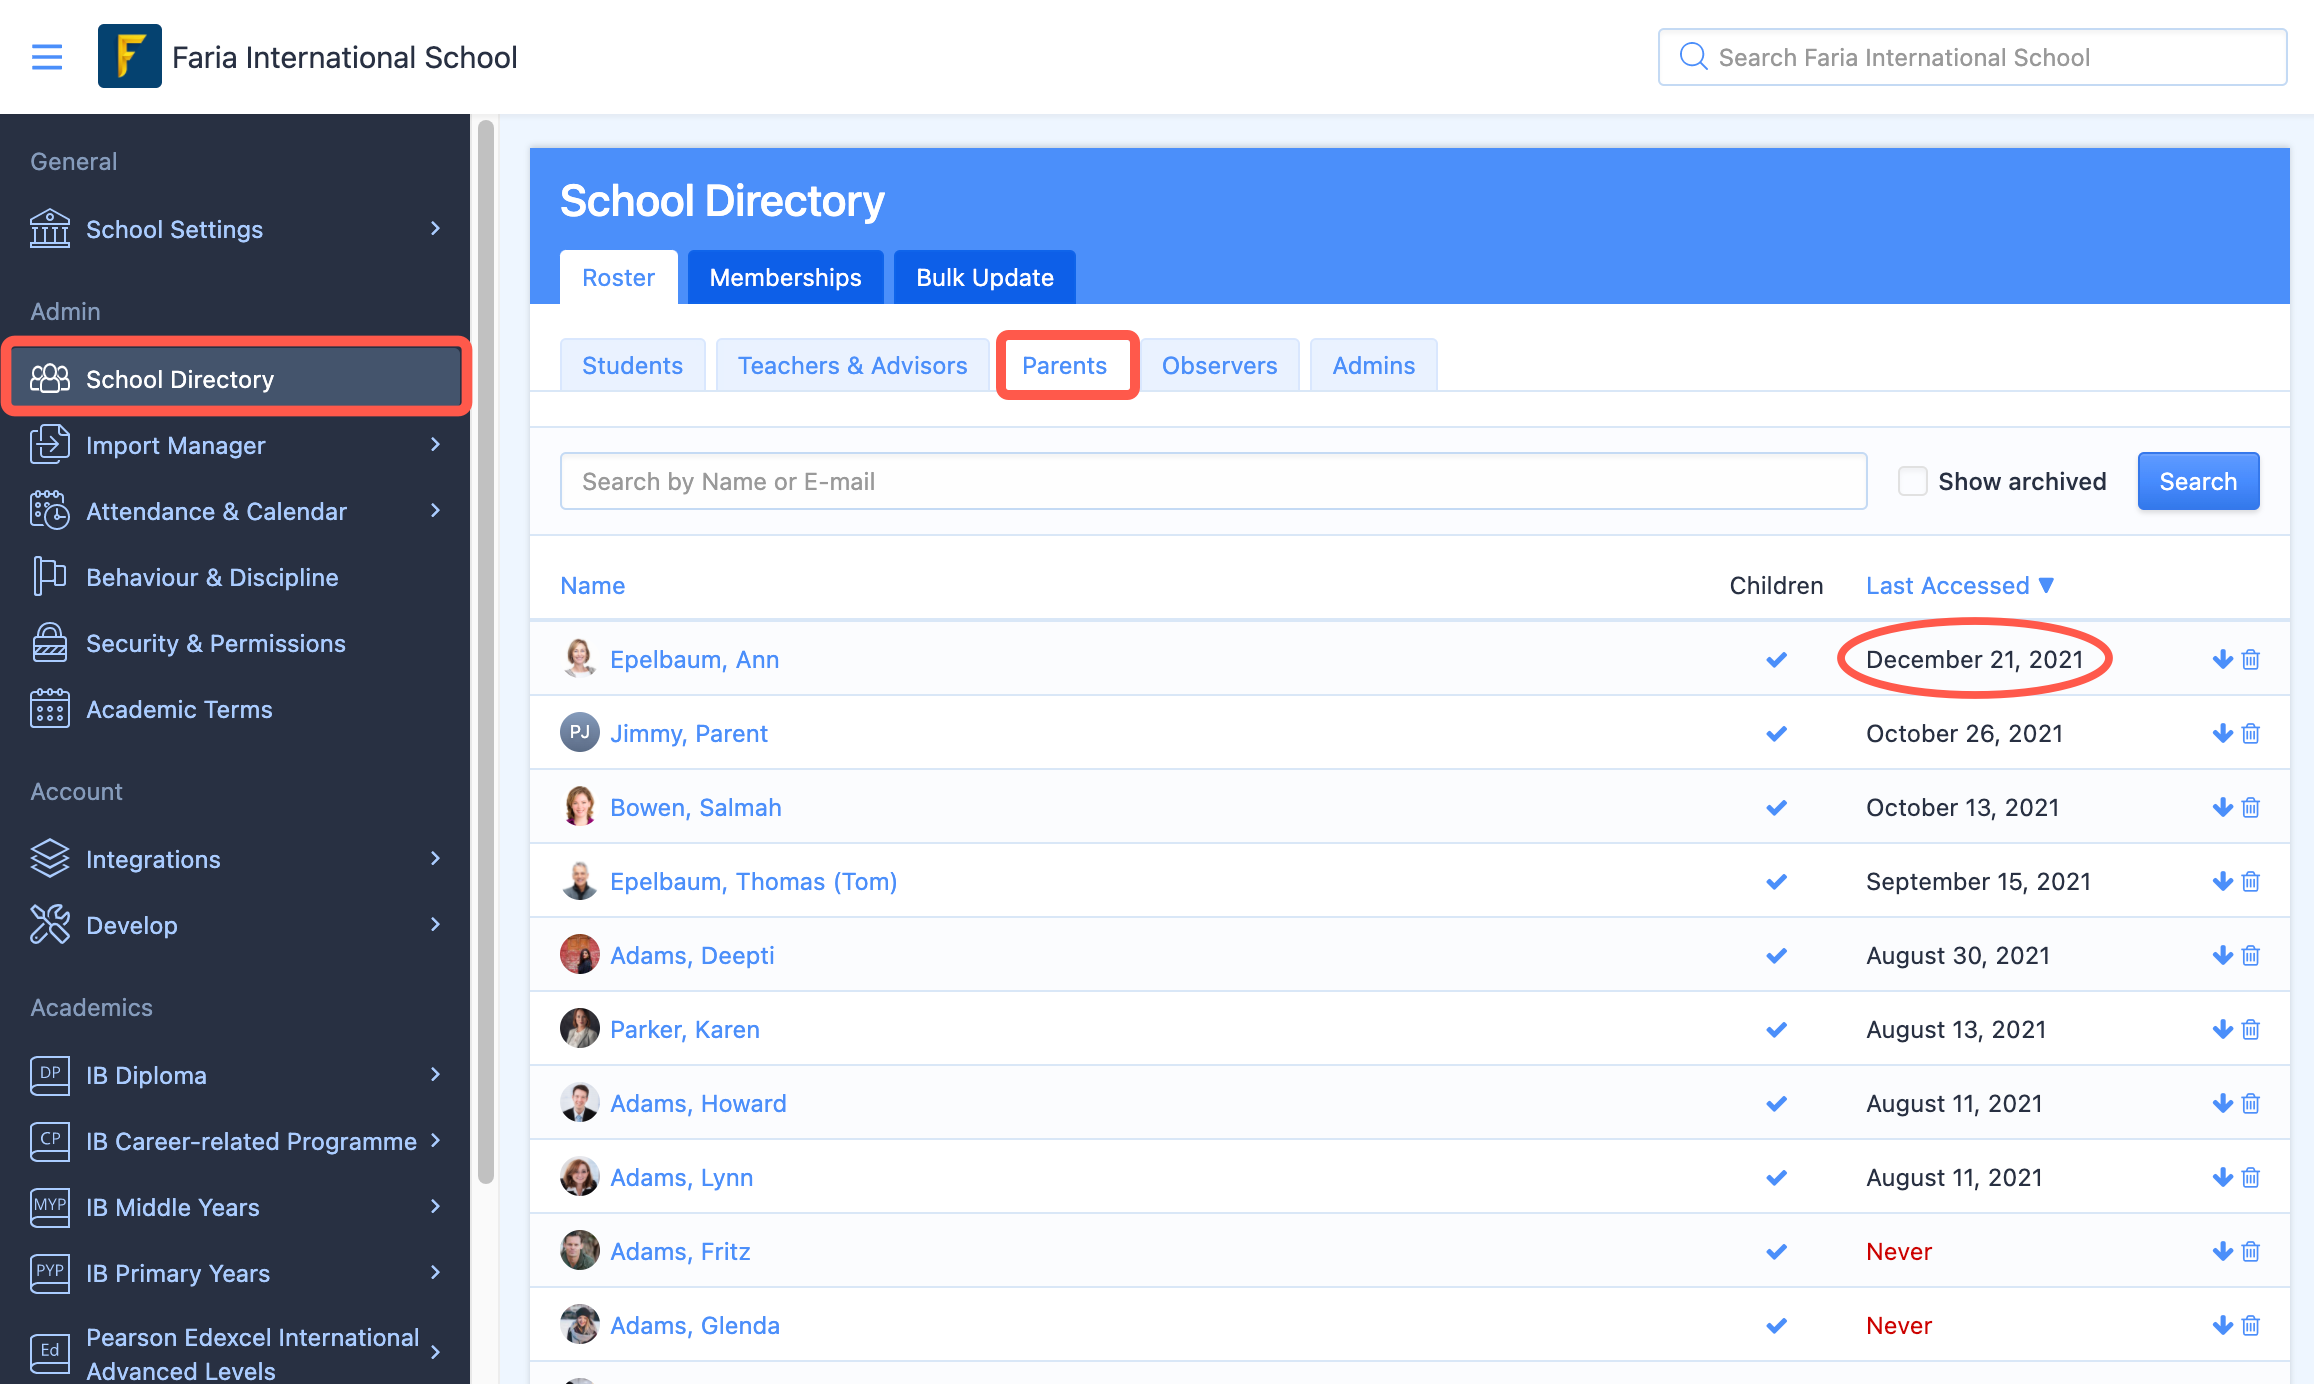Select the Parents tab
Image resolution: width=2314 pixels, height=1384 pixels.
click(1064, 365)
